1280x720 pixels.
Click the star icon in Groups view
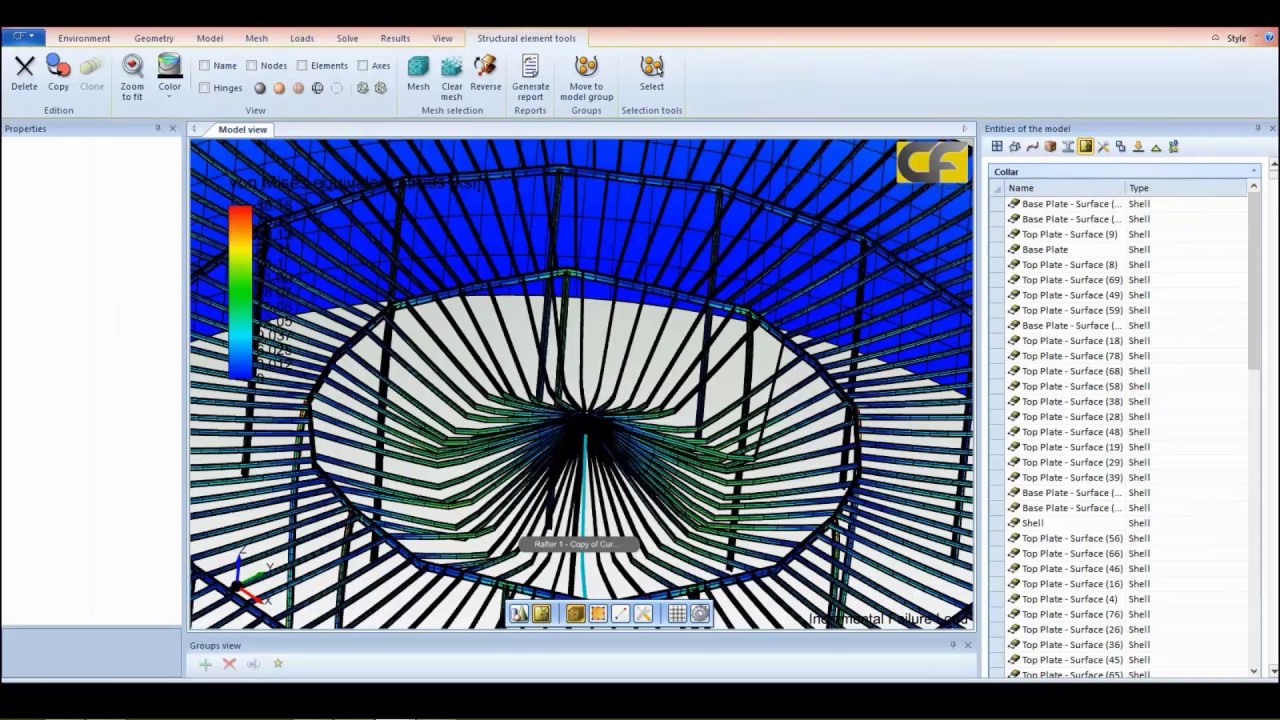(278, 663)
